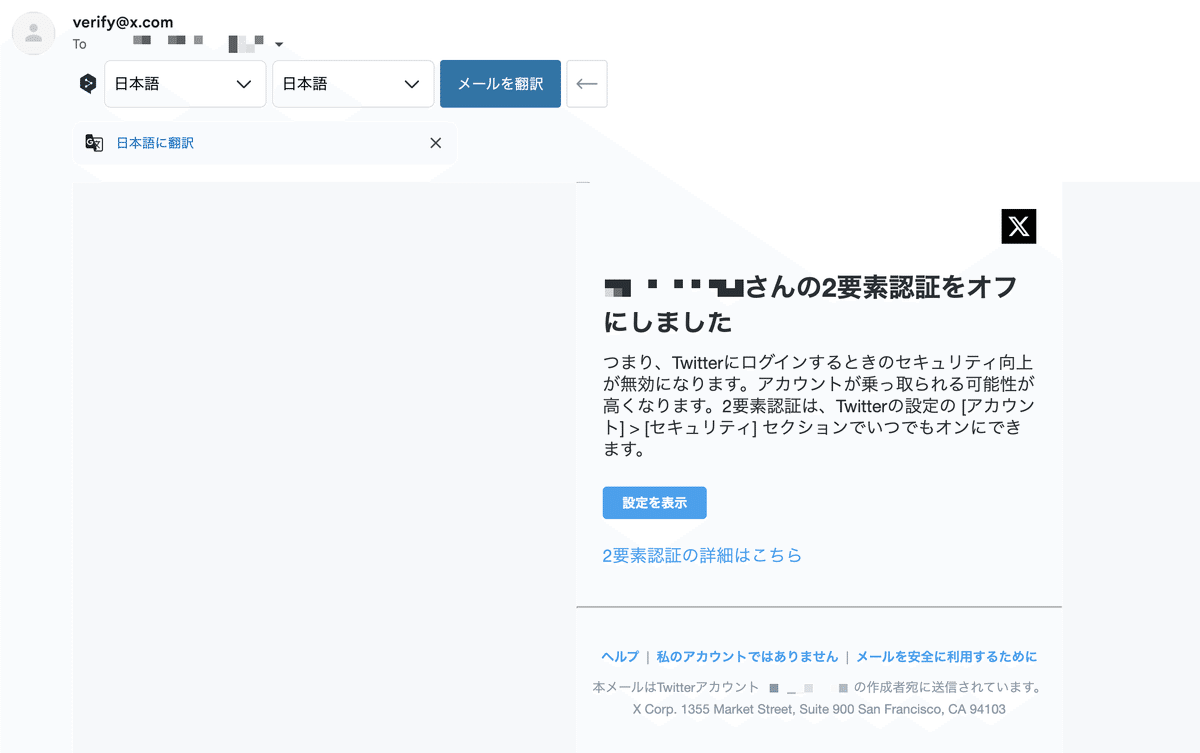Open the メールを安全に利用するために link
The width and height of the screenshot is (1200, 753).
(944, 656)
